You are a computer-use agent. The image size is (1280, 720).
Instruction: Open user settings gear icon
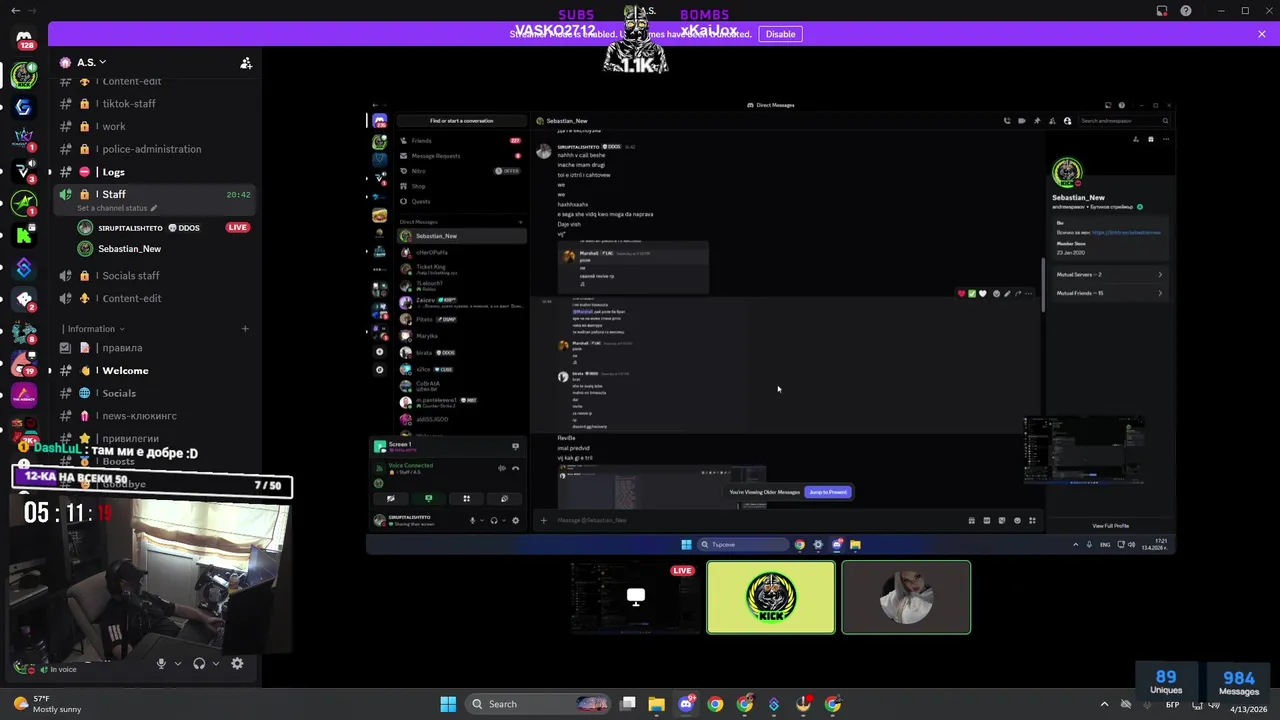(x=237, y=663)
